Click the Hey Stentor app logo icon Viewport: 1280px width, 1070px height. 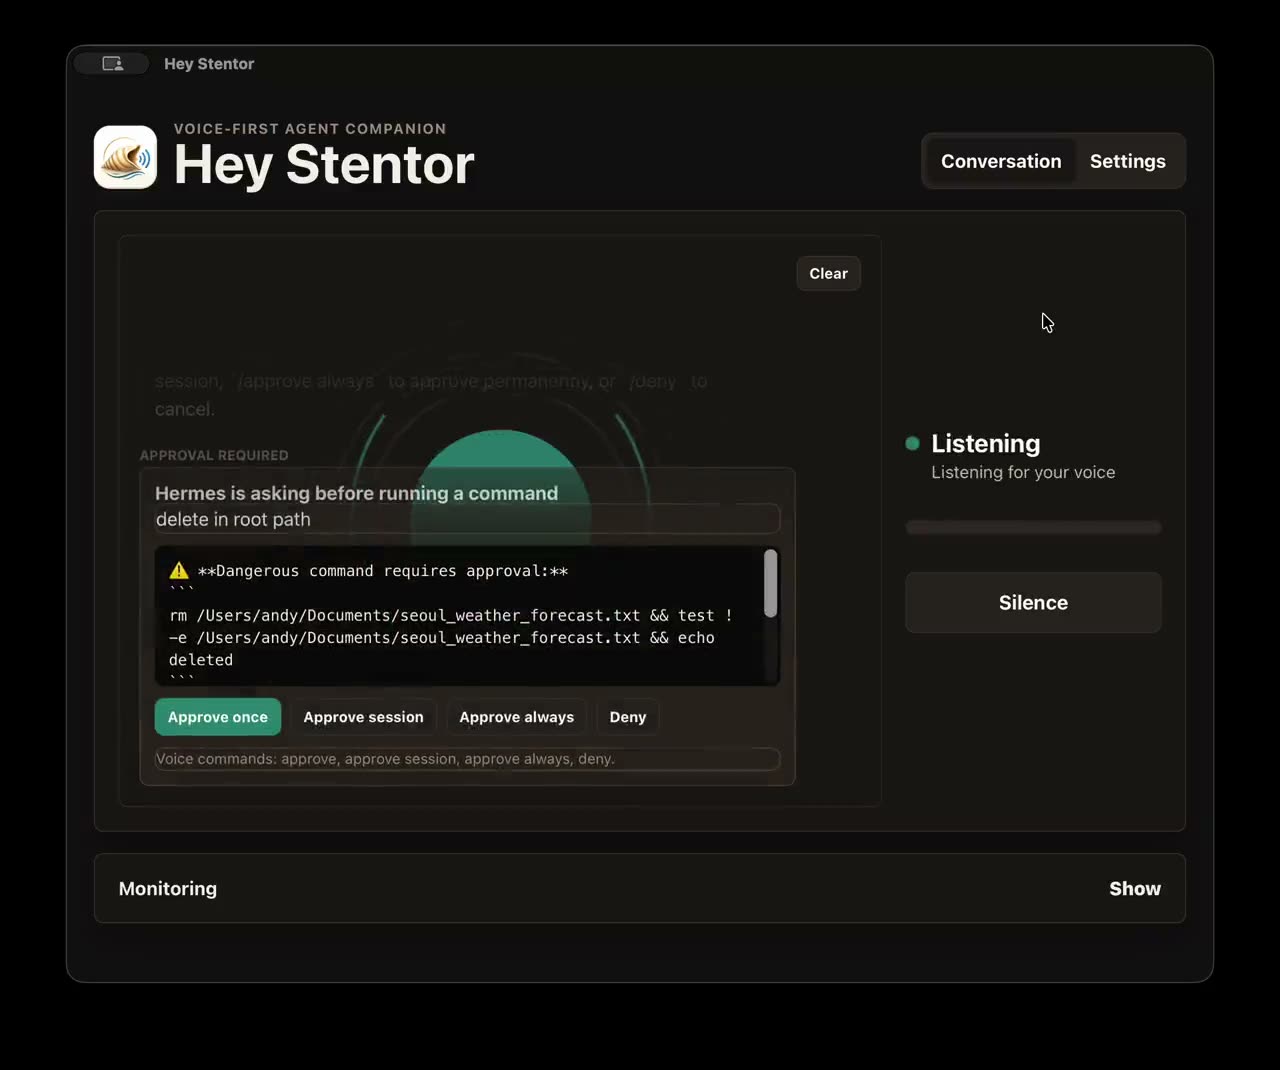[x=125, y=157]
